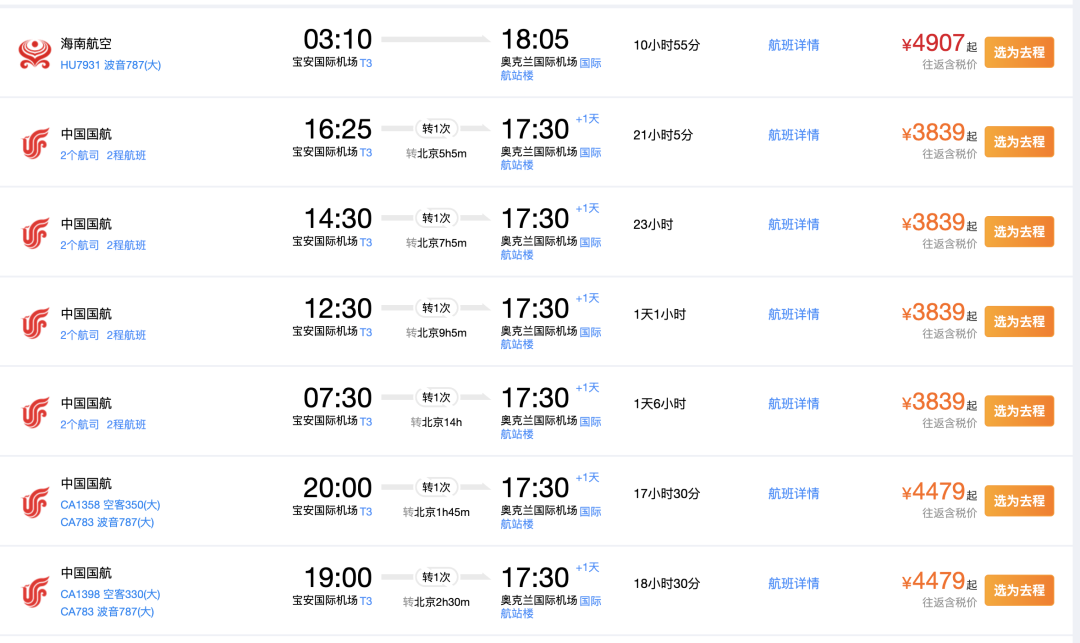1080x643 pixels.
Task: Click Air China logo on 19:00 flight
Action: [35, 592]
